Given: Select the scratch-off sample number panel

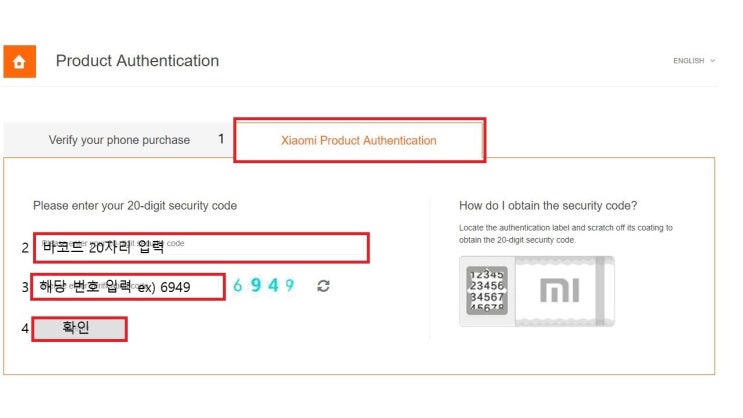Looking at the screenshot, I should click(487, 291).
